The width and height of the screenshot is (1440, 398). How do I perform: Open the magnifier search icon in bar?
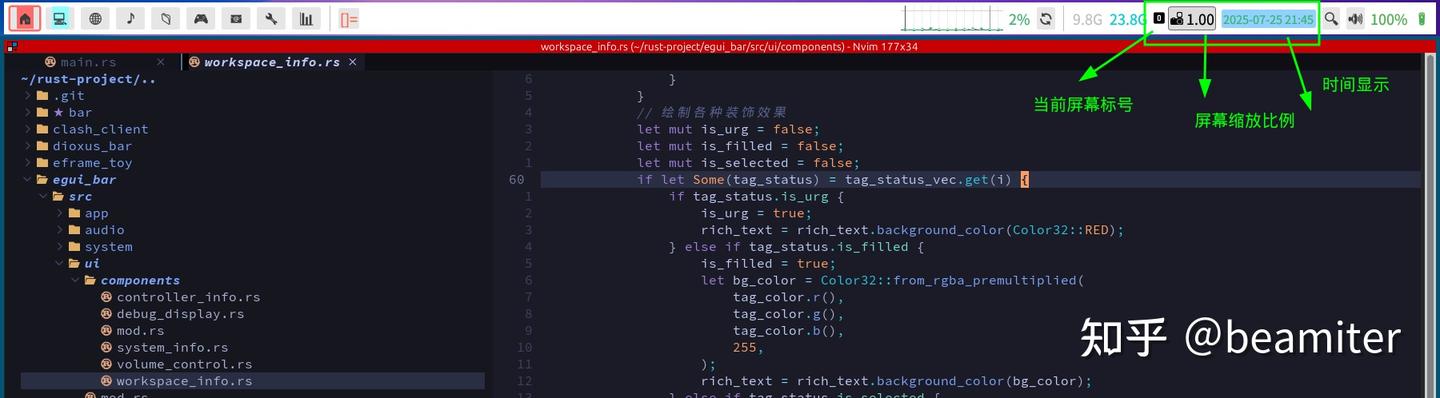point(1331,19)
